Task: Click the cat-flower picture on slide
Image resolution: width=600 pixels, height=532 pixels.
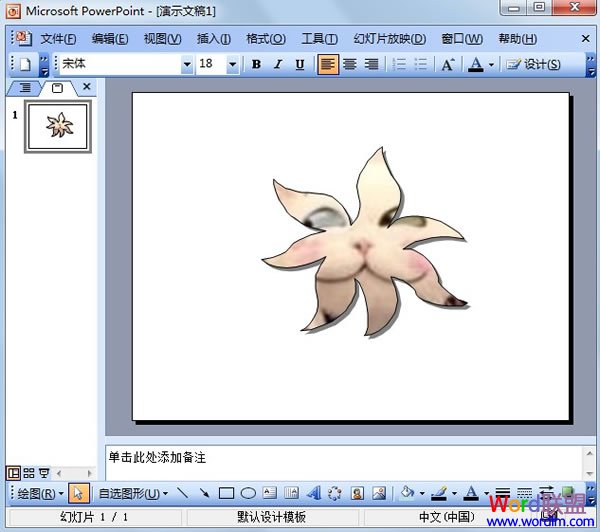Action: [x=364, y=242]
